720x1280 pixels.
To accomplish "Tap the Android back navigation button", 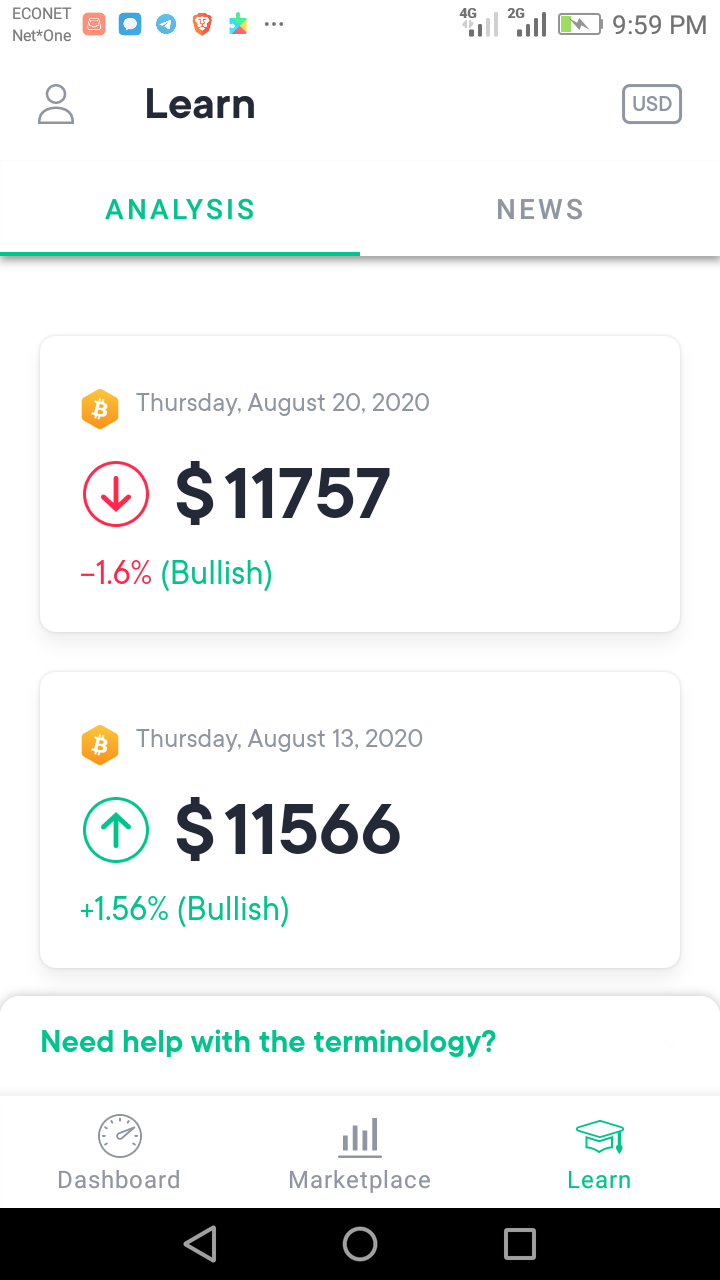I will click(200, 1244).
